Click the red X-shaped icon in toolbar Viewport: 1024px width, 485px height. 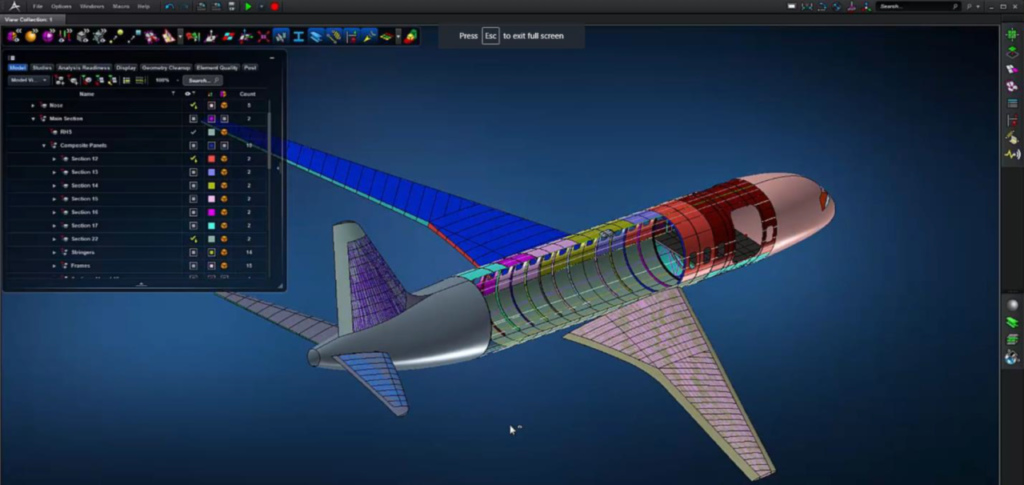pyautogui.click(x=264, y=37)
